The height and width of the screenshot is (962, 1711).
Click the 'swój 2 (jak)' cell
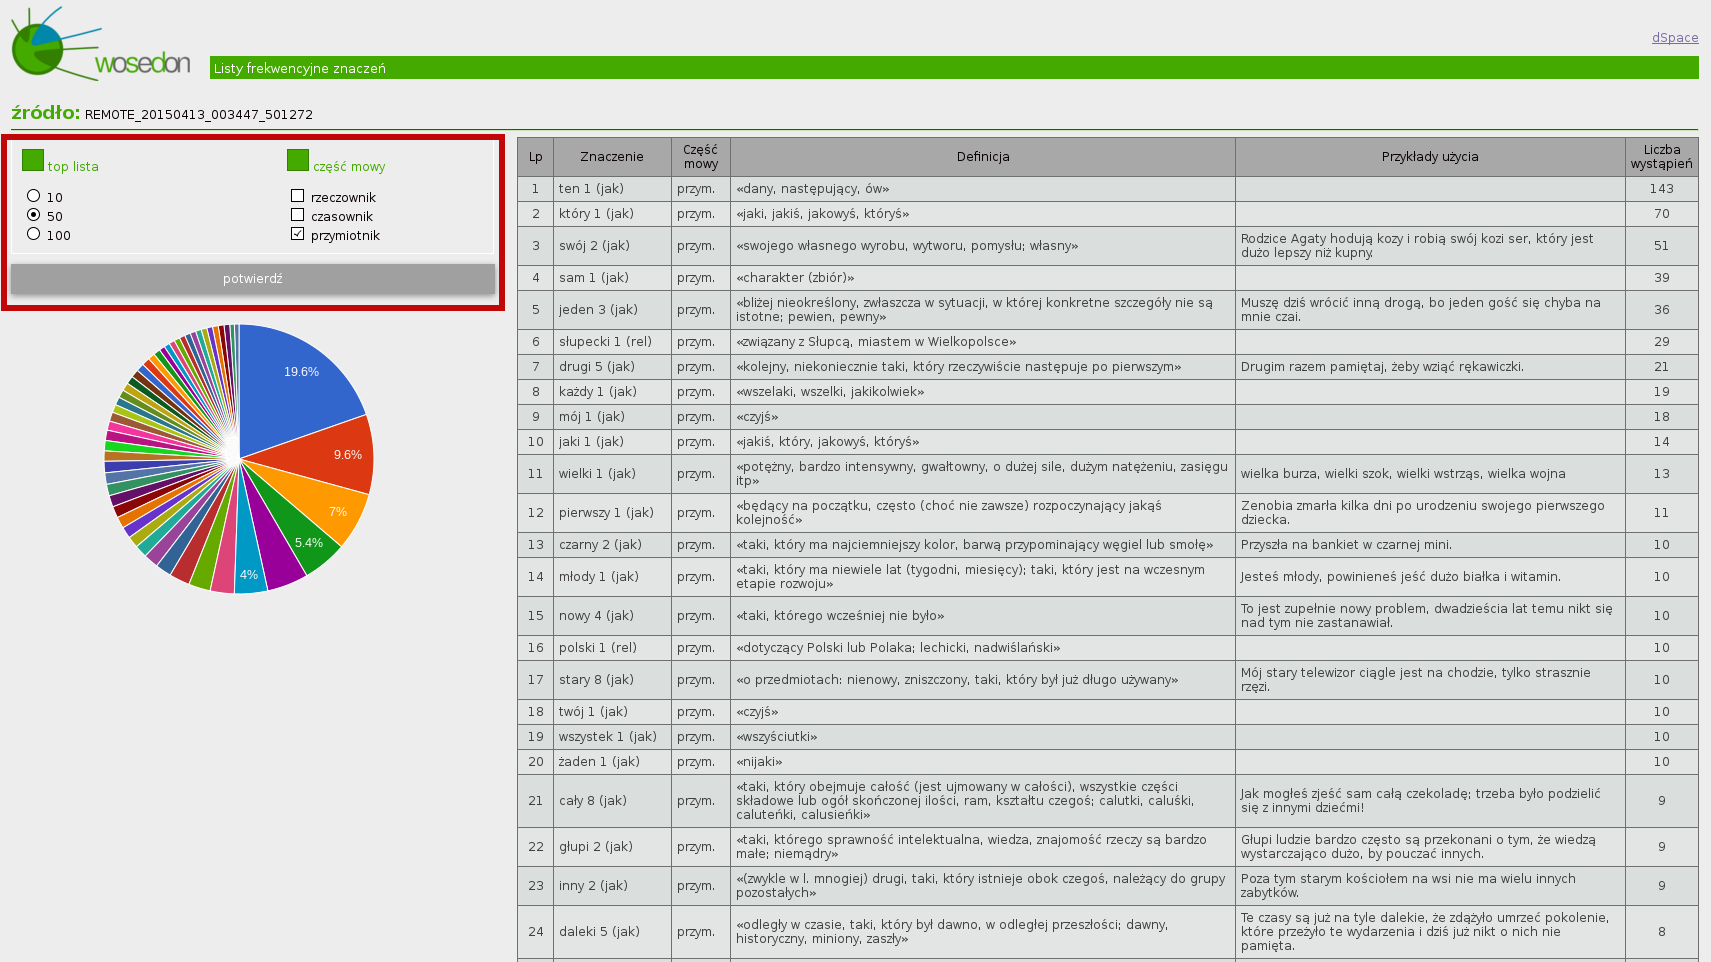612,246
